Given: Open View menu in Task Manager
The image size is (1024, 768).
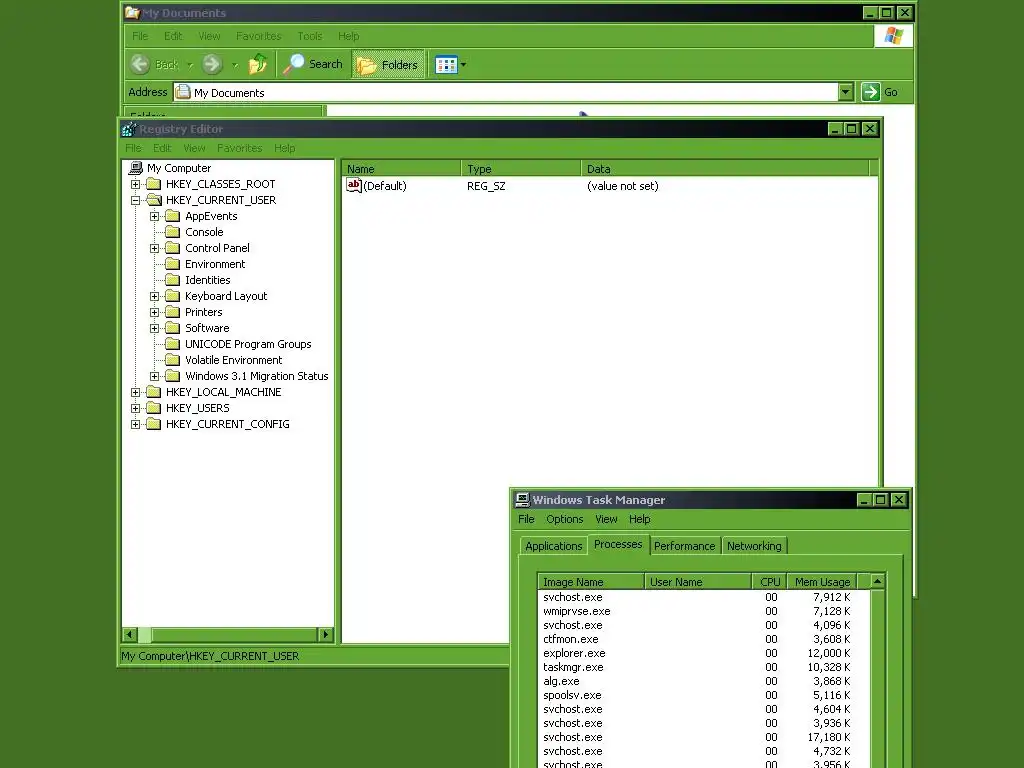Looking at the screenshot, I should point(606,519).
